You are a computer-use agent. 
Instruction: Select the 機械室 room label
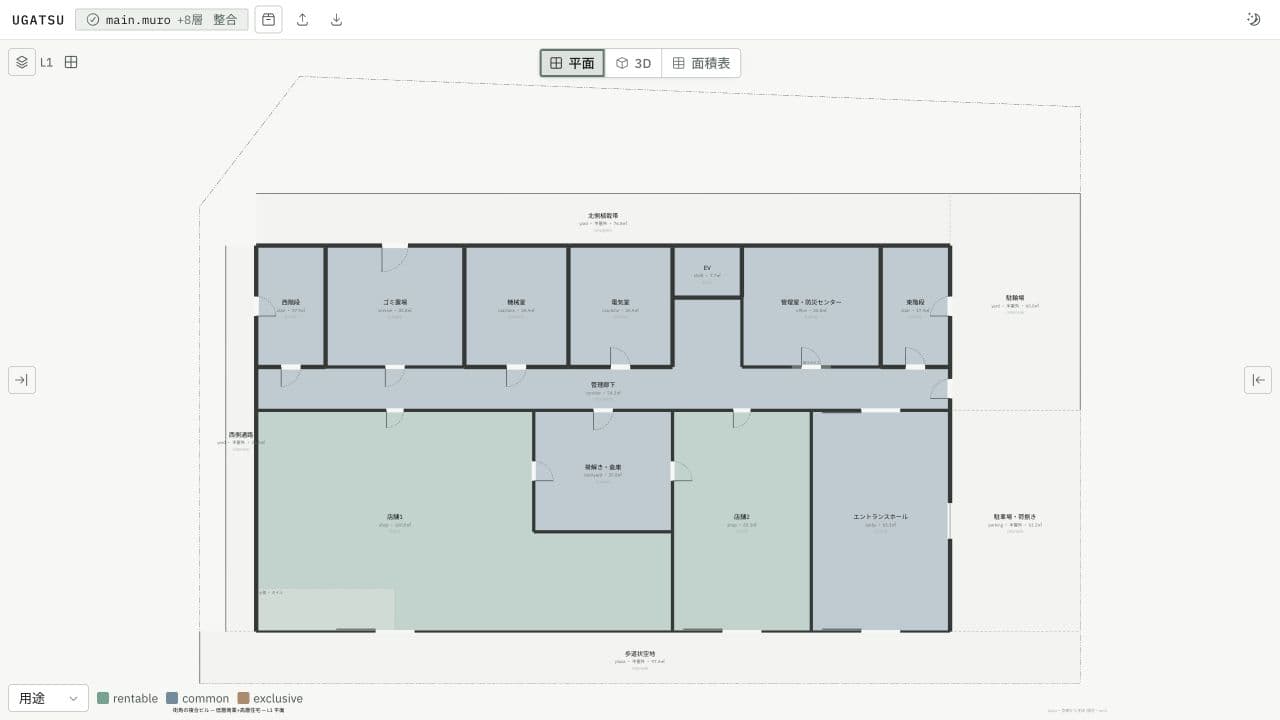coord(516,302)
